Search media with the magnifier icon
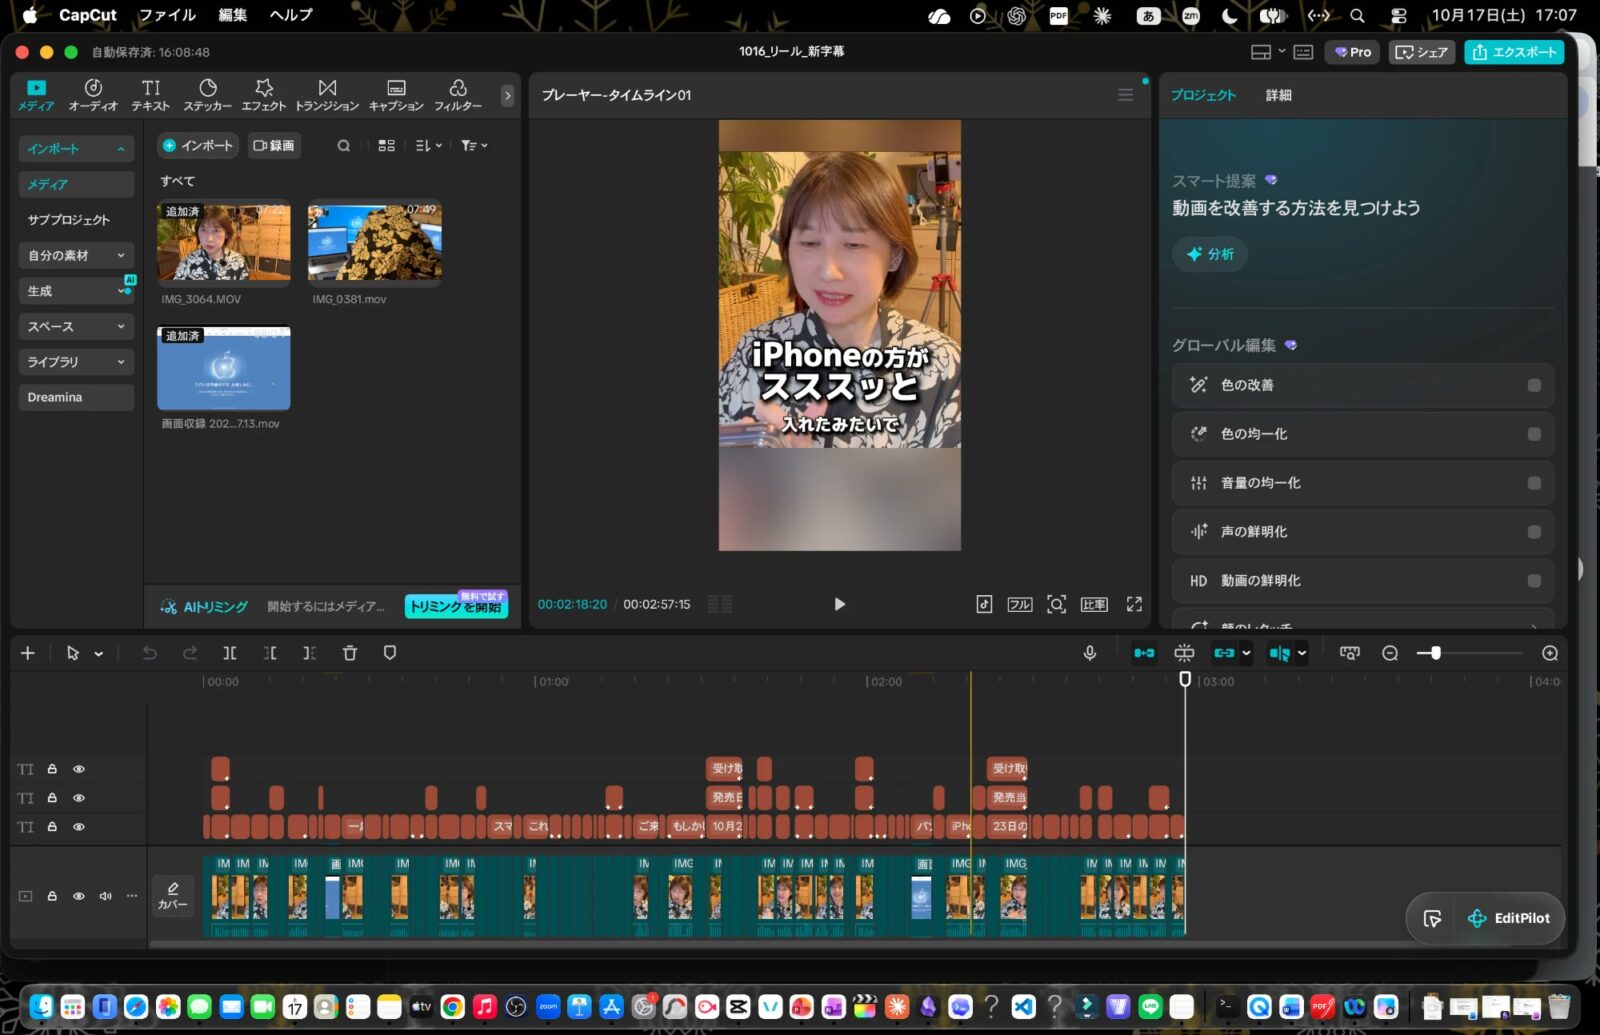1600x1035 pixels. pos(344,146)
